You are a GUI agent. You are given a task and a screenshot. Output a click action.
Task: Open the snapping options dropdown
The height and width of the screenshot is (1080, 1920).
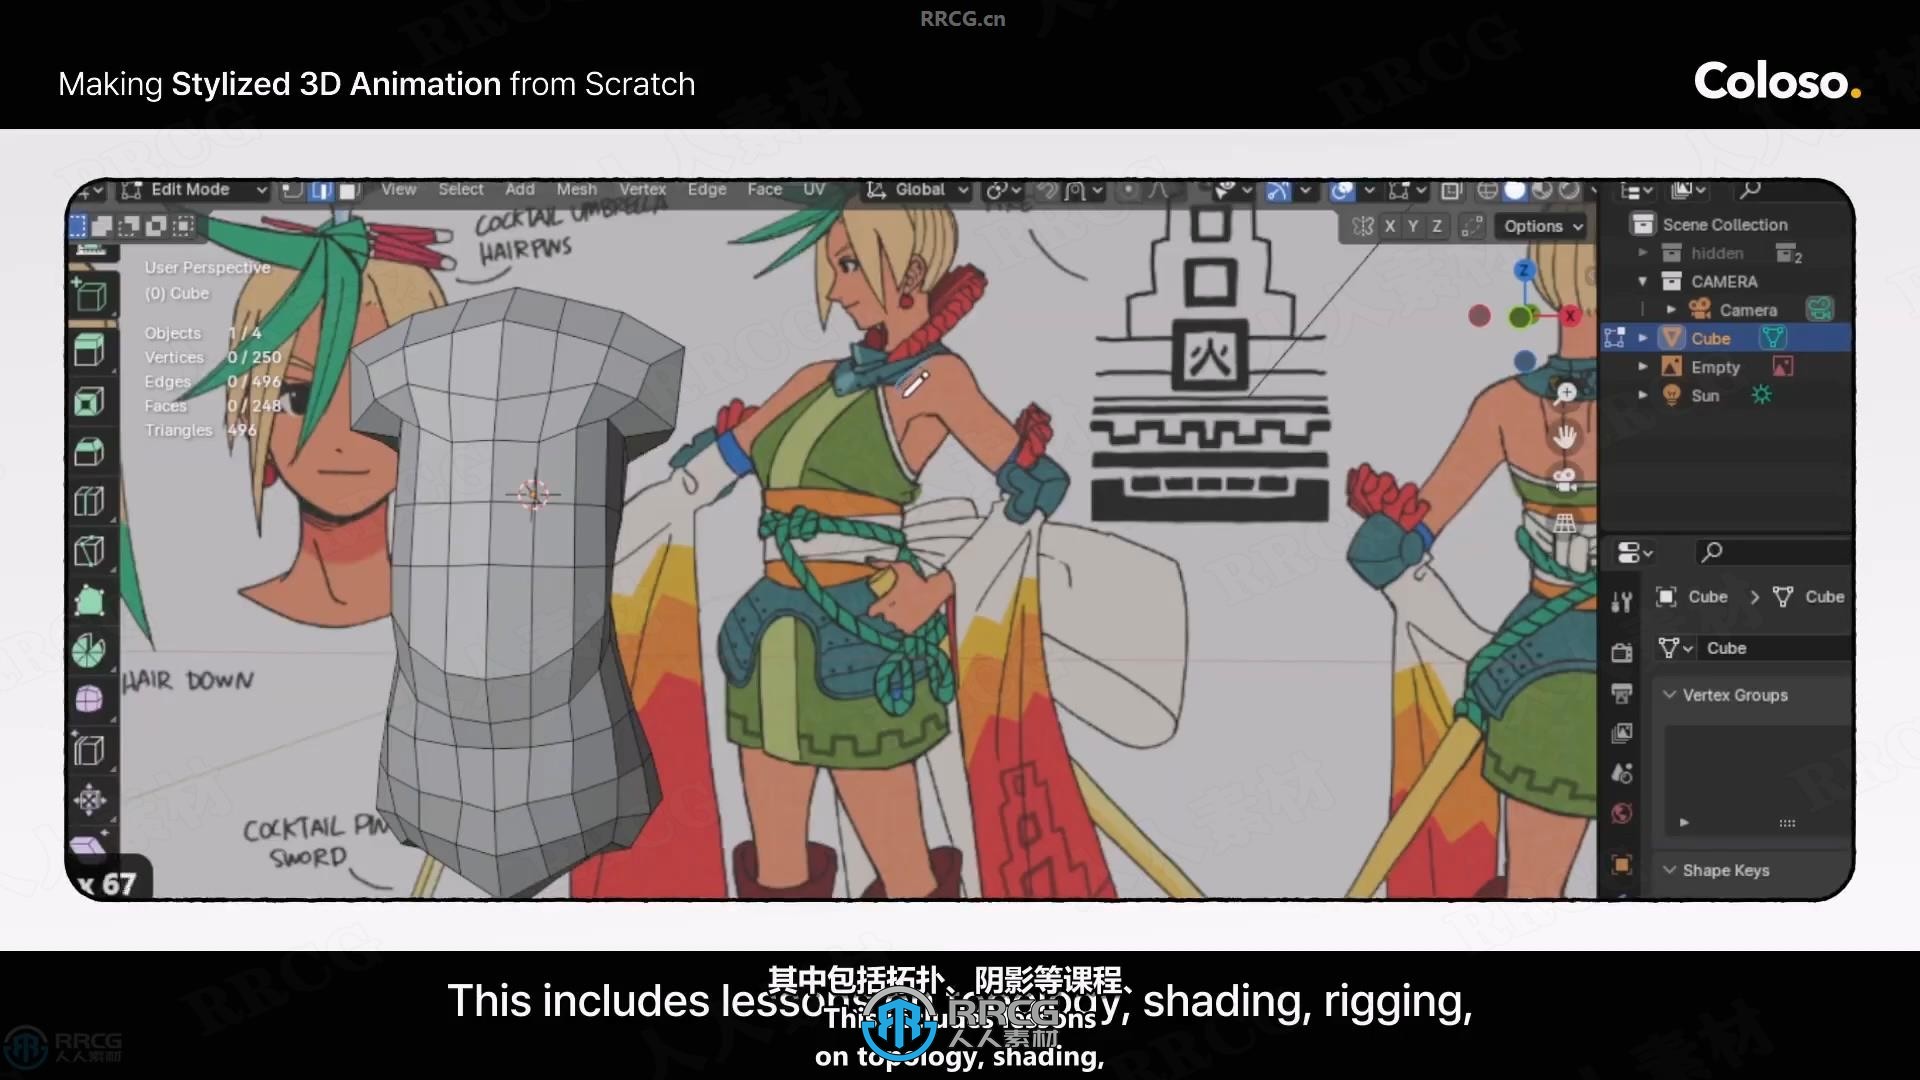pos(1084,190)
